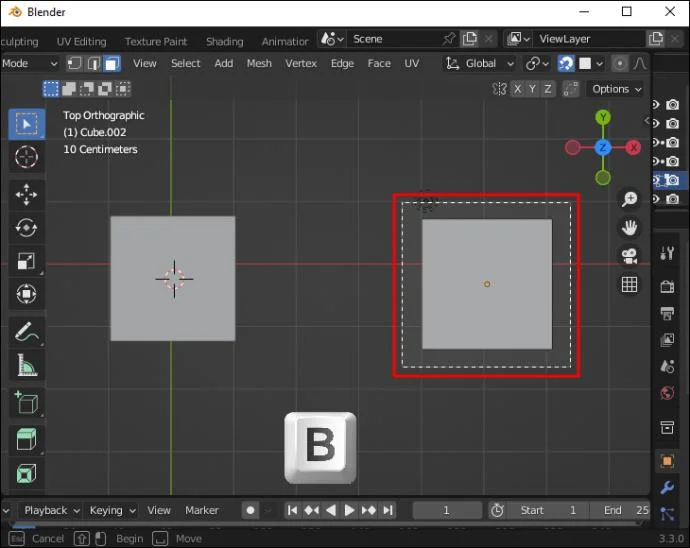This screenshot has height=548, width=690.
Task: Play animation in reverse
Action: tap(330, 511)
